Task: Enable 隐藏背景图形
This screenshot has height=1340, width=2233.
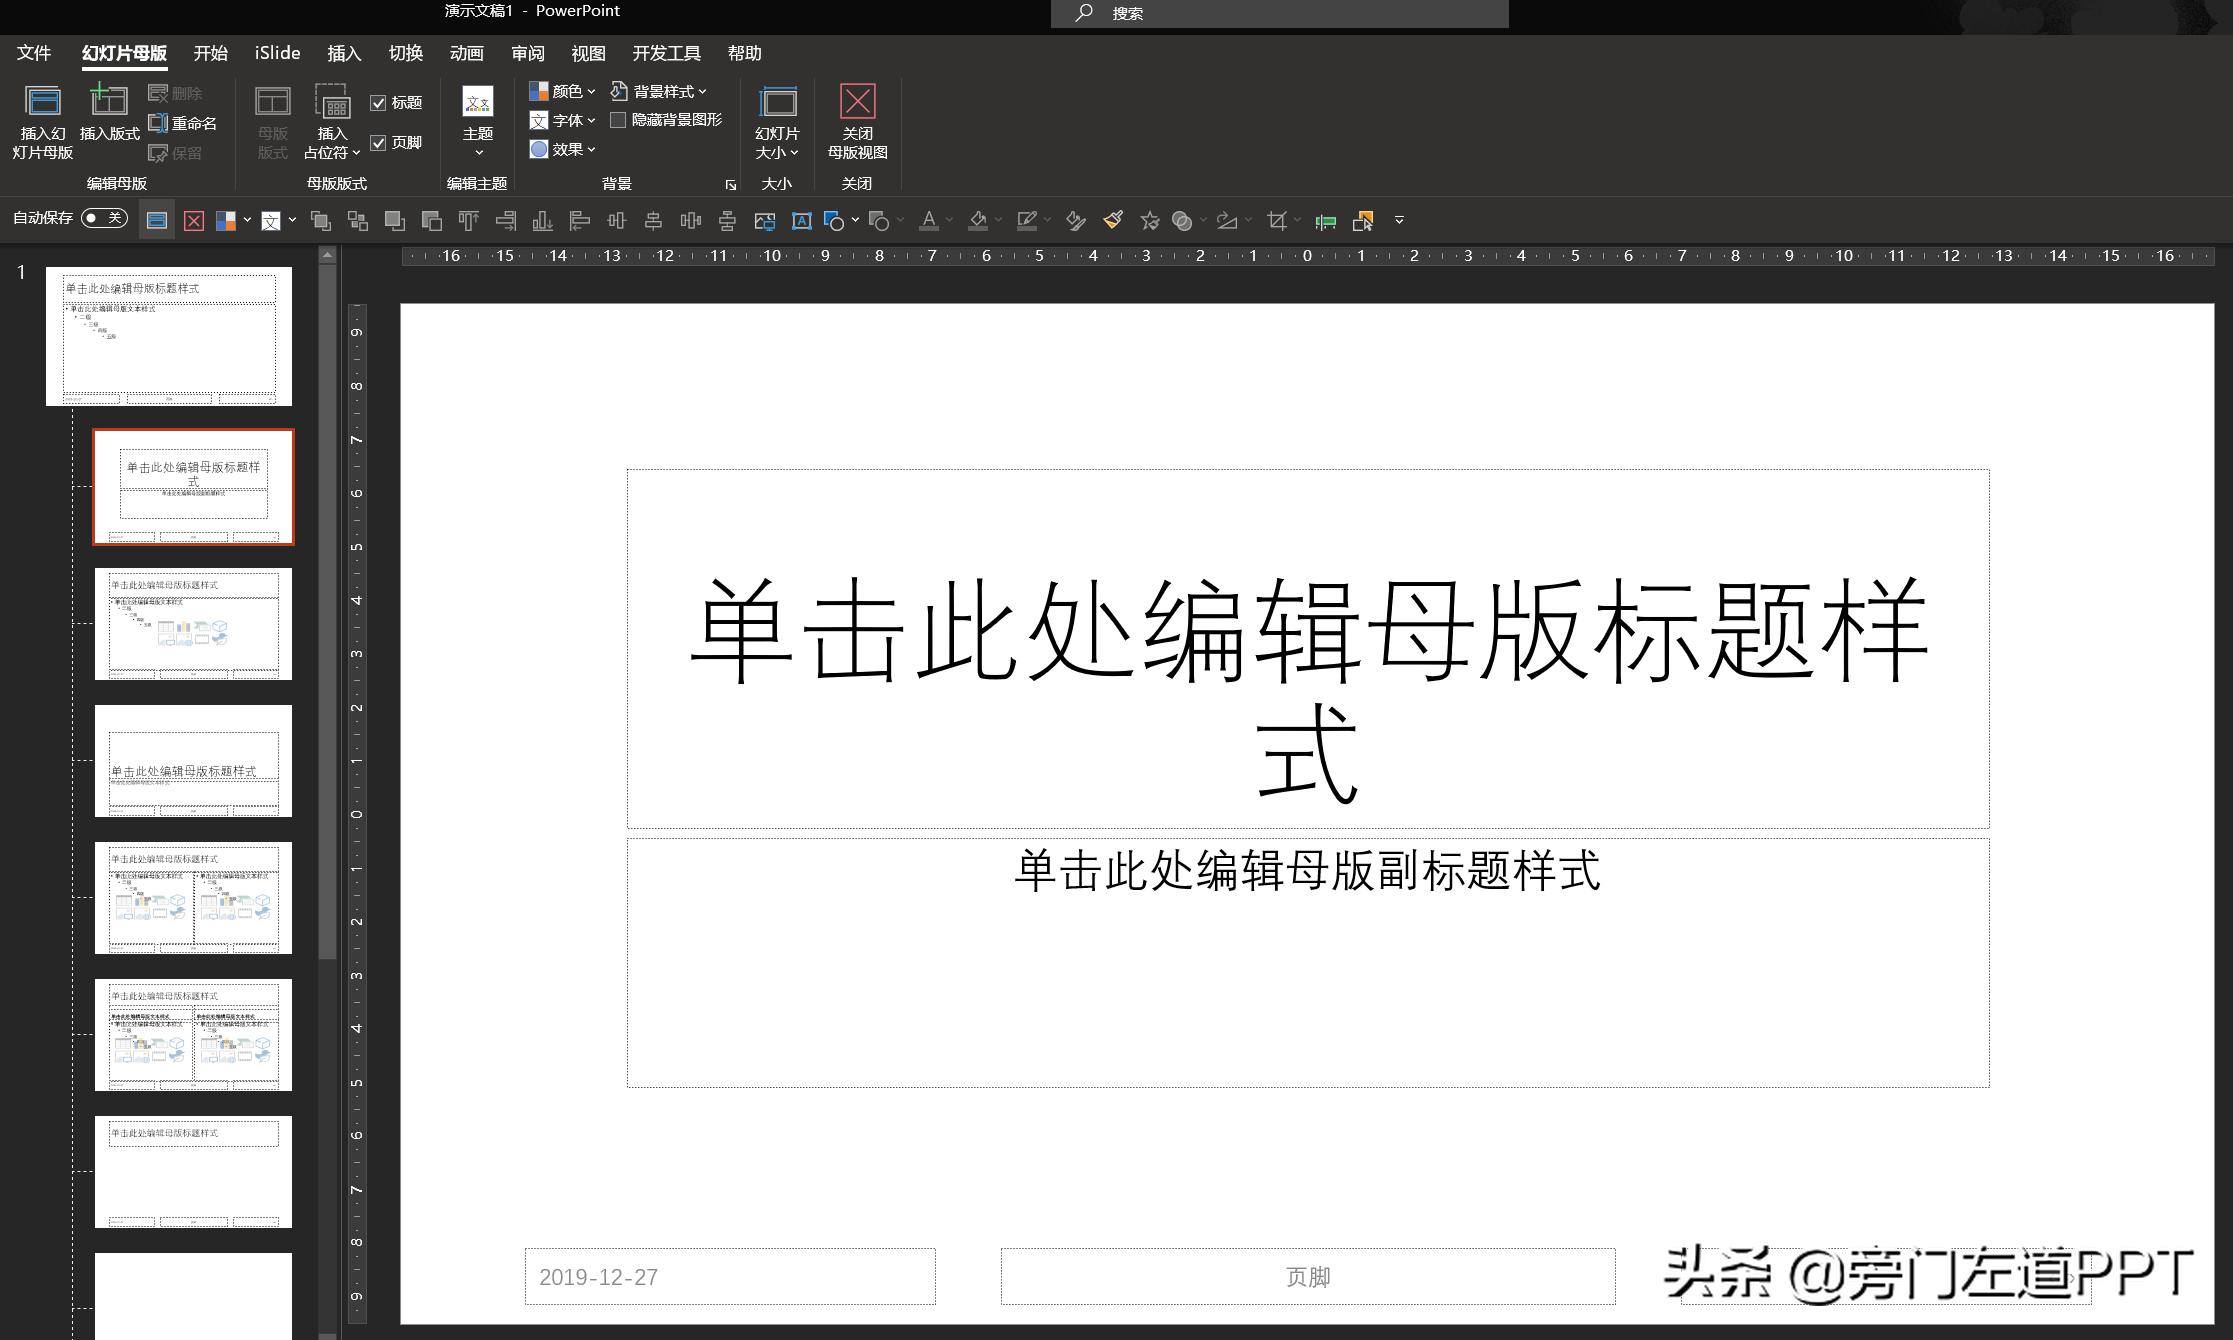Action: (x=620, y=119)
